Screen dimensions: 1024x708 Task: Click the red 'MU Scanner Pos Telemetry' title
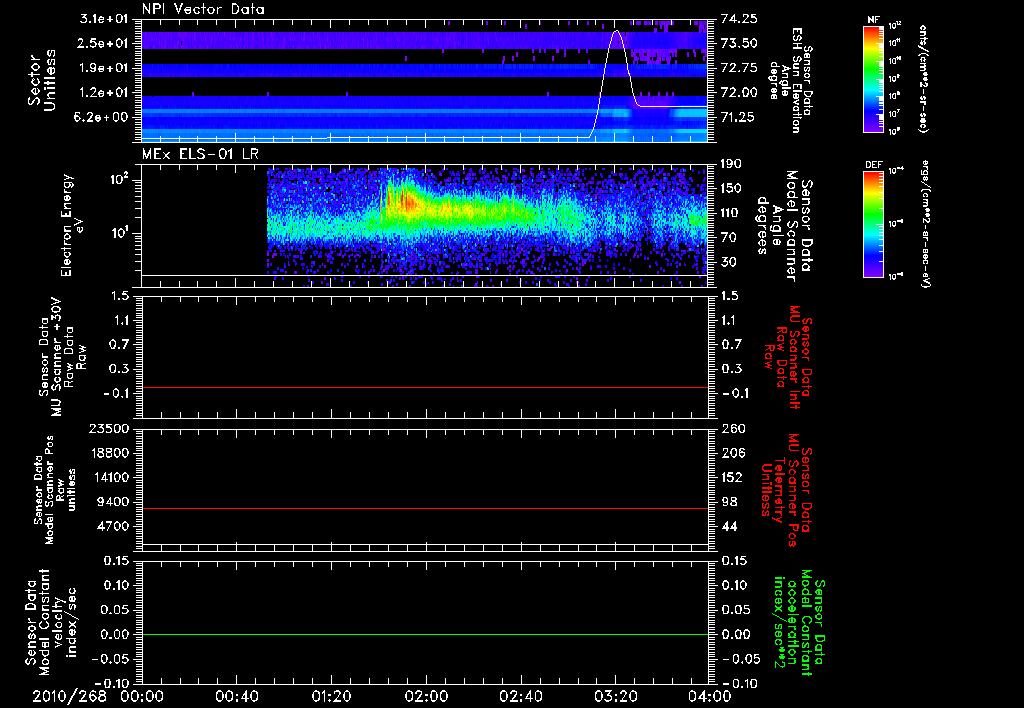(787, 489)
